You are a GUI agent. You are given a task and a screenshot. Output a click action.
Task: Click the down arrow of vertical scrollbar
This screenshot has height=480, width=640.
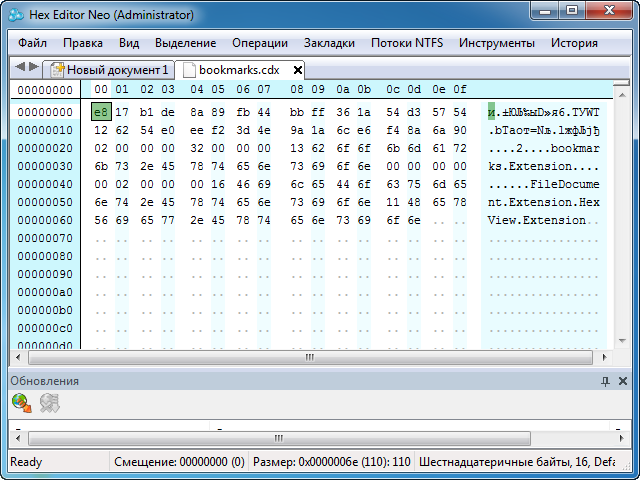tap(622, 340)
